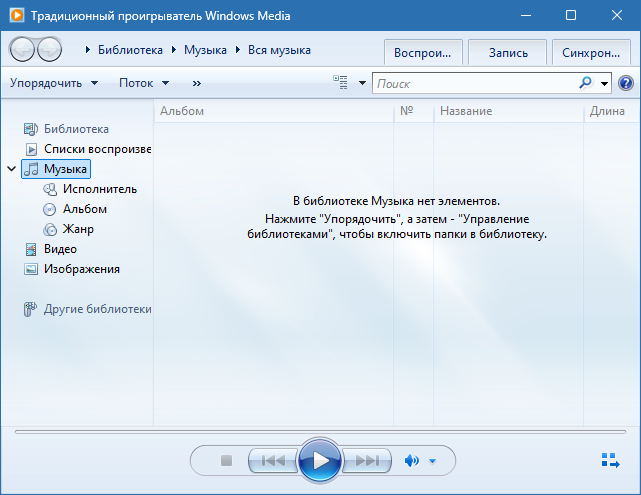Screen dimensions: 641x495
Task: Show more commands with the » chevron
Action: click(x=197, y=83)
